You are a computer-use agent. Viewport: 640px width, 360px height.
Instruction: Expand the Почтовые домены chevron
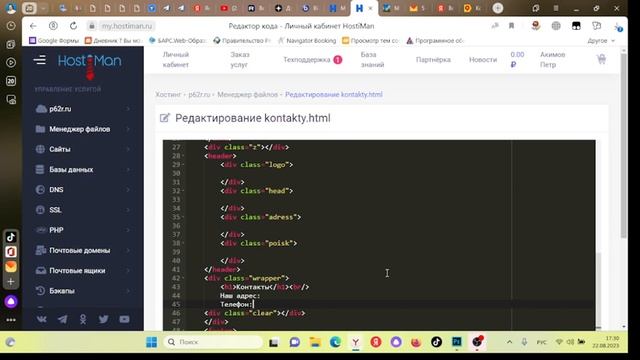click(128, 250)
